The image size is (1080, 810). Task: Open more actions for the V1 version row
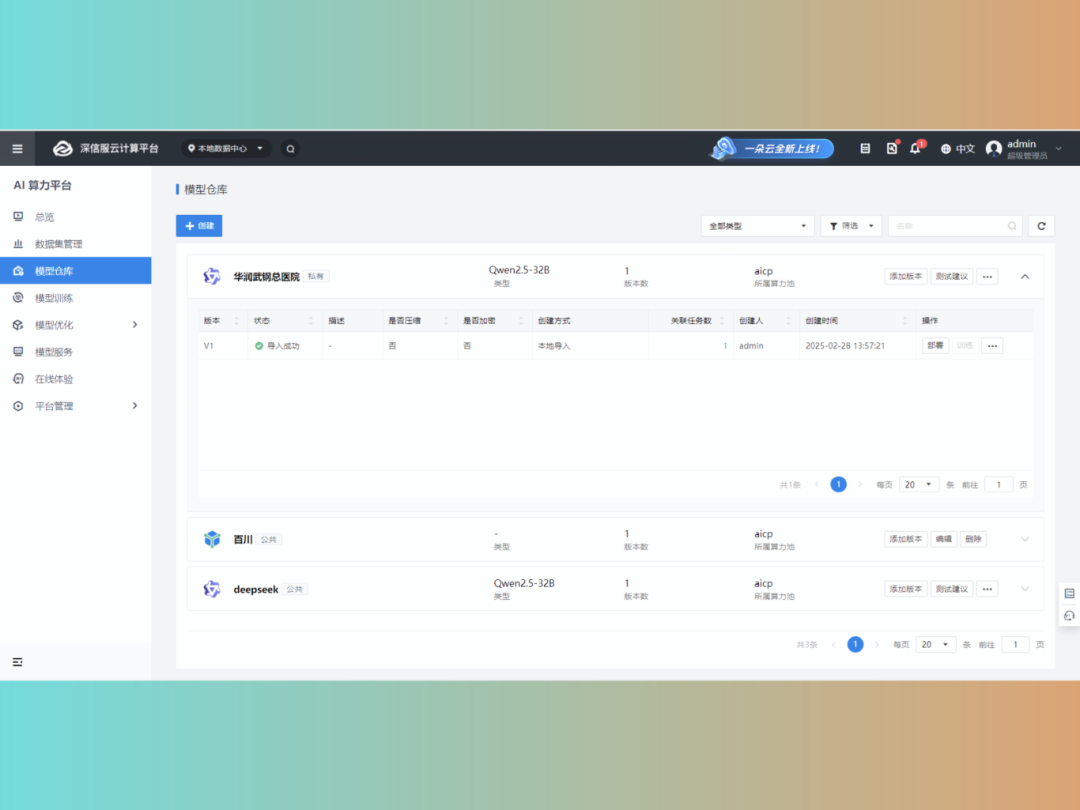click(x=992, y=346)
